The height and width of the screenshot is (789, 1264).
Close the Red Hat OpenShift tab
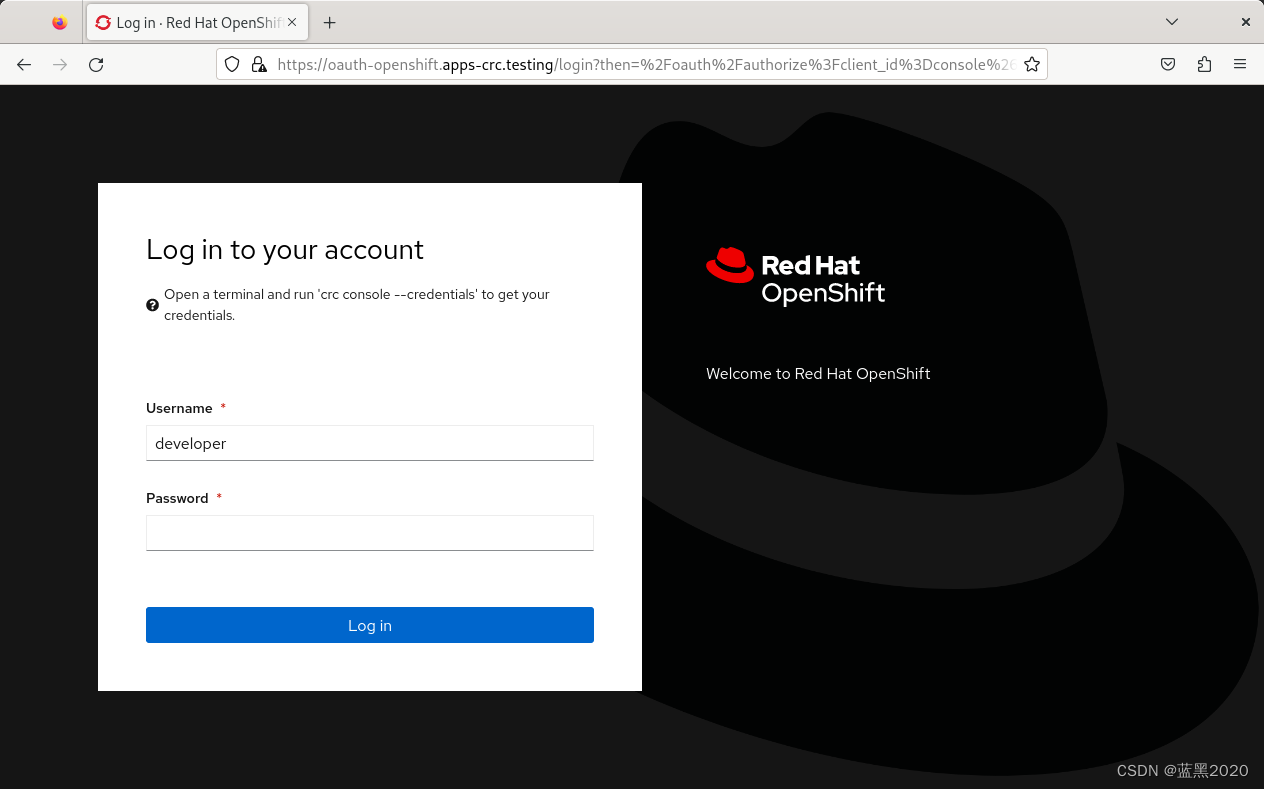click(x=292, y=22)
